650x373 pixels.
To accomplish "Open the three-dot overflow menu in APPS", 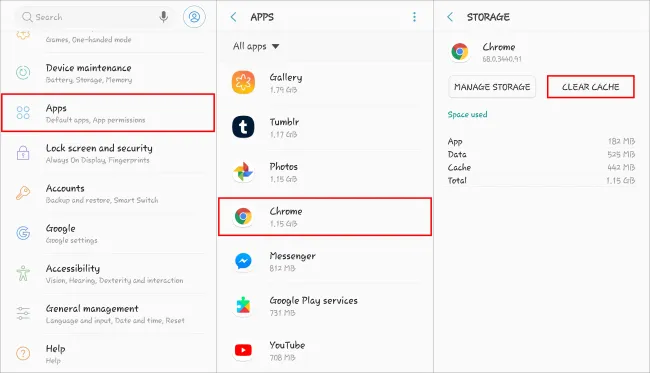I will 414,17.
